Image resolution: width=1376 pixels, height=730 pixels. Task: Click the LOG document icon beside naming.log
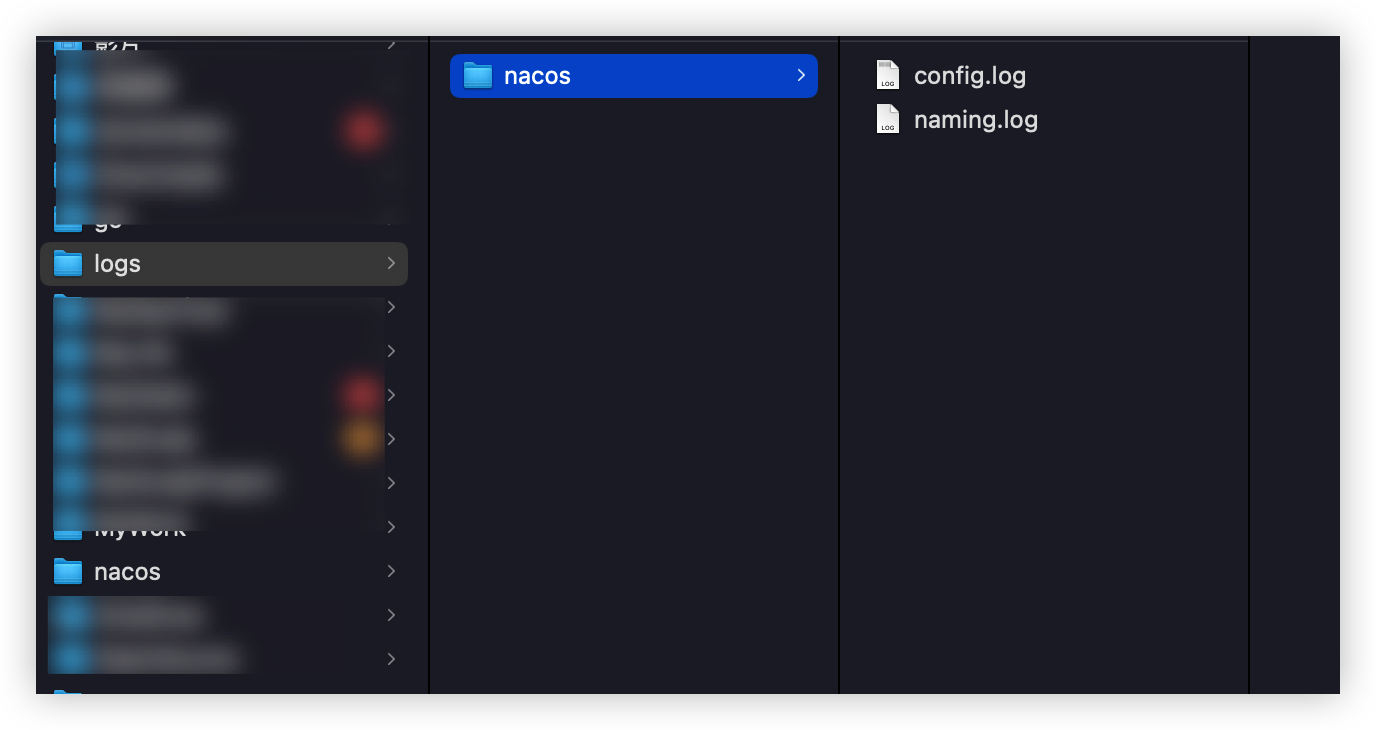[x=887, y=118]
